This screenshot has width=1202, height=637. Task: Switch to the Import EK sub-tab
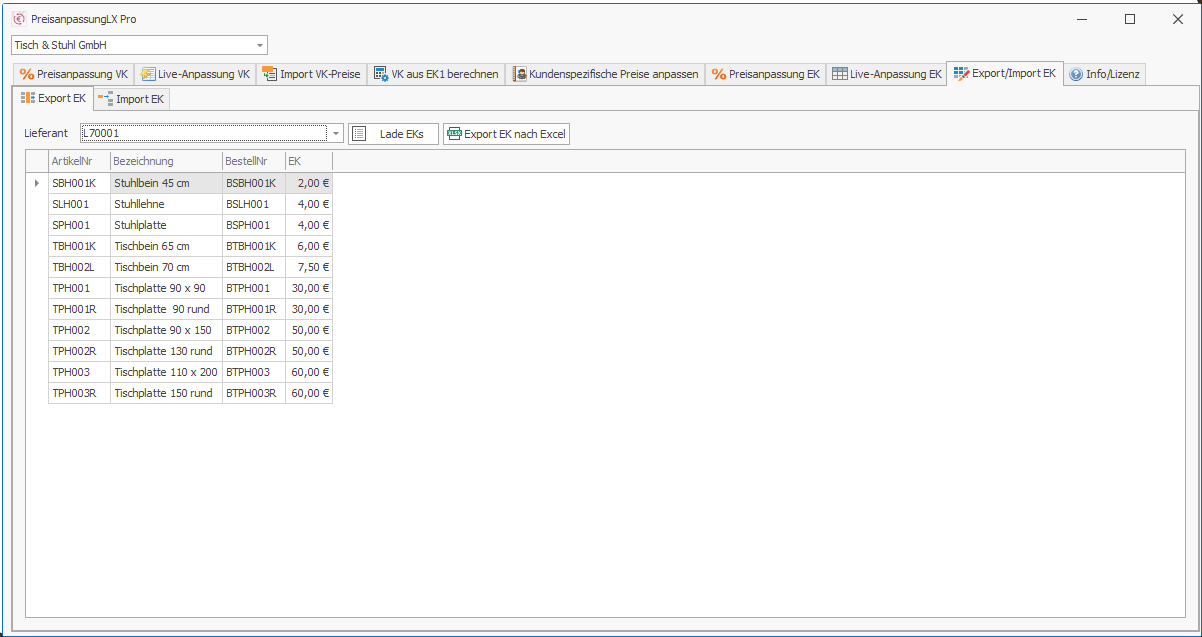[132, 99]
